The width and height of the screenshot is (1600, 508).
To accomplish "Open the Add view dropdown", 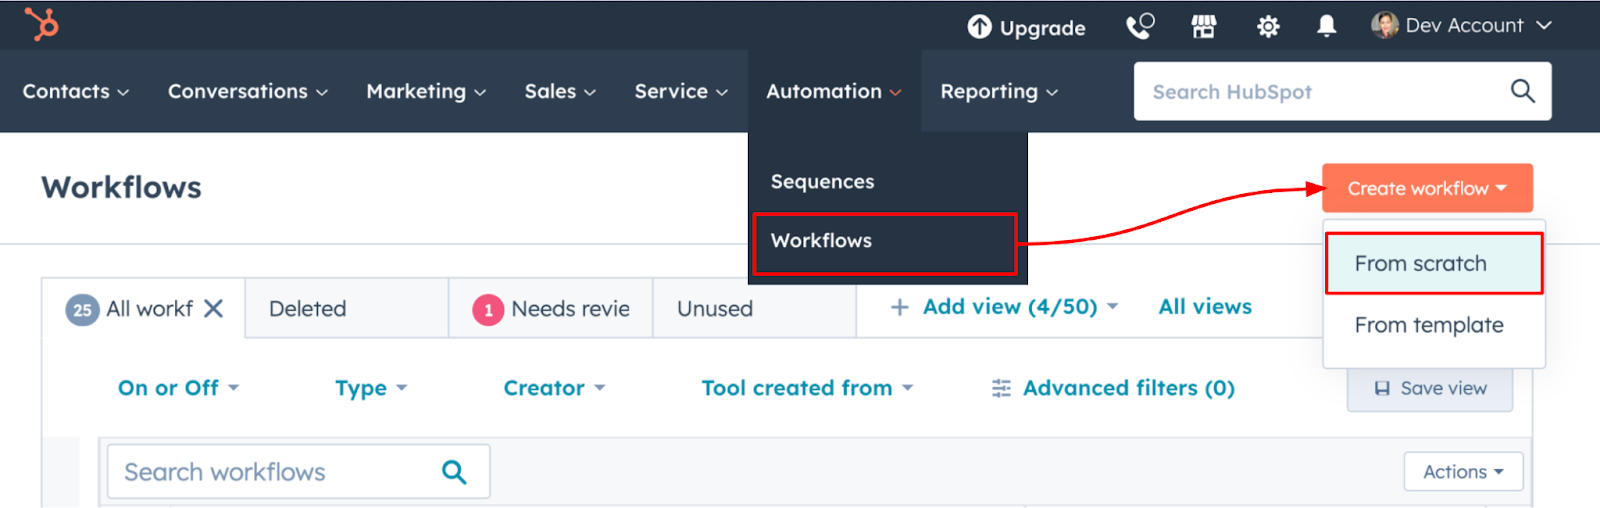I will [x=1004, y=307].
